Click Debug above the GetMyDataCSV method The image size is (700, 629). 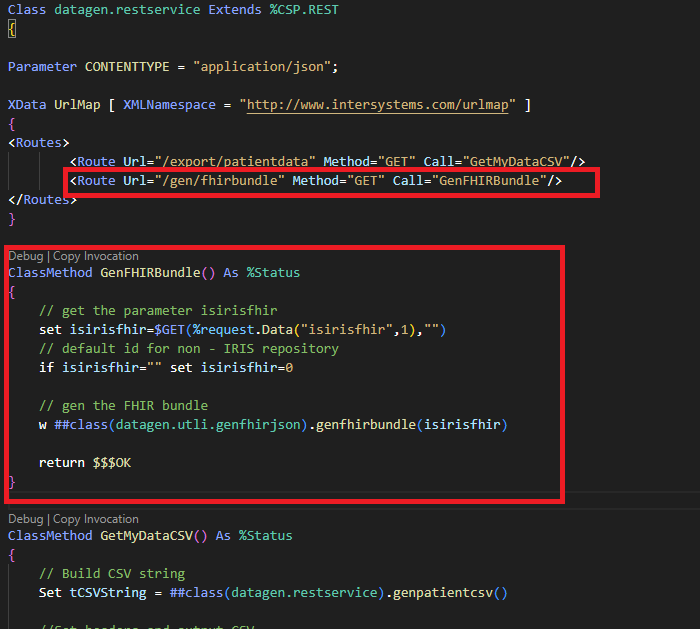click(x=26, y=519)
